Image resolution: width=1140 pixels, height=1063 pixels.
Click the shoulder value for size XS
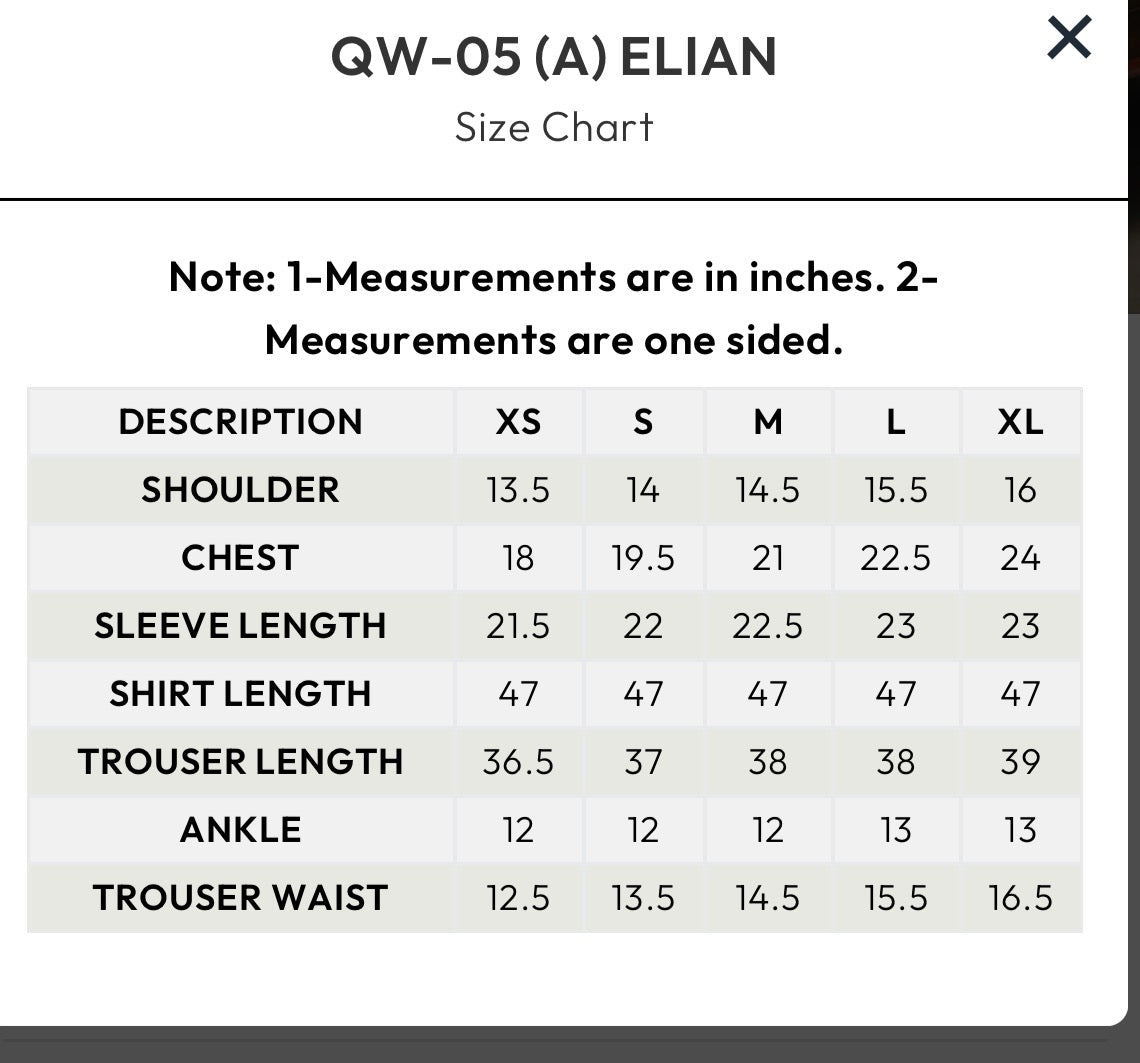tap(518, 490)
